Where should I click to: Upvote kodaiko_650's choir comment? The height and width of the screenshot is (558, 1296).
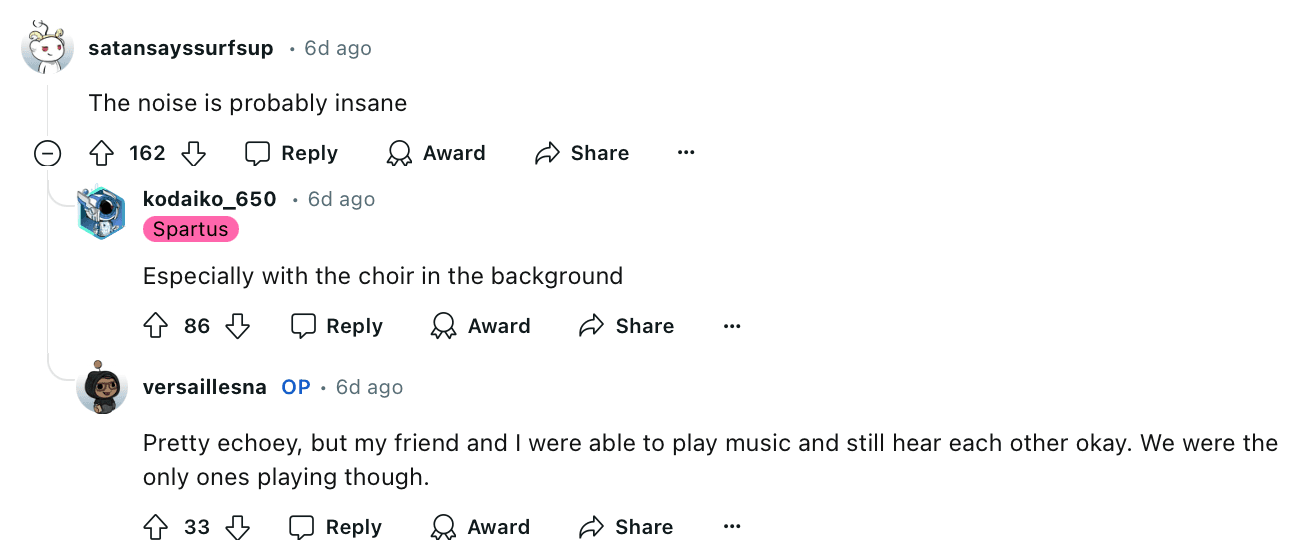click(x=156, y=326)
